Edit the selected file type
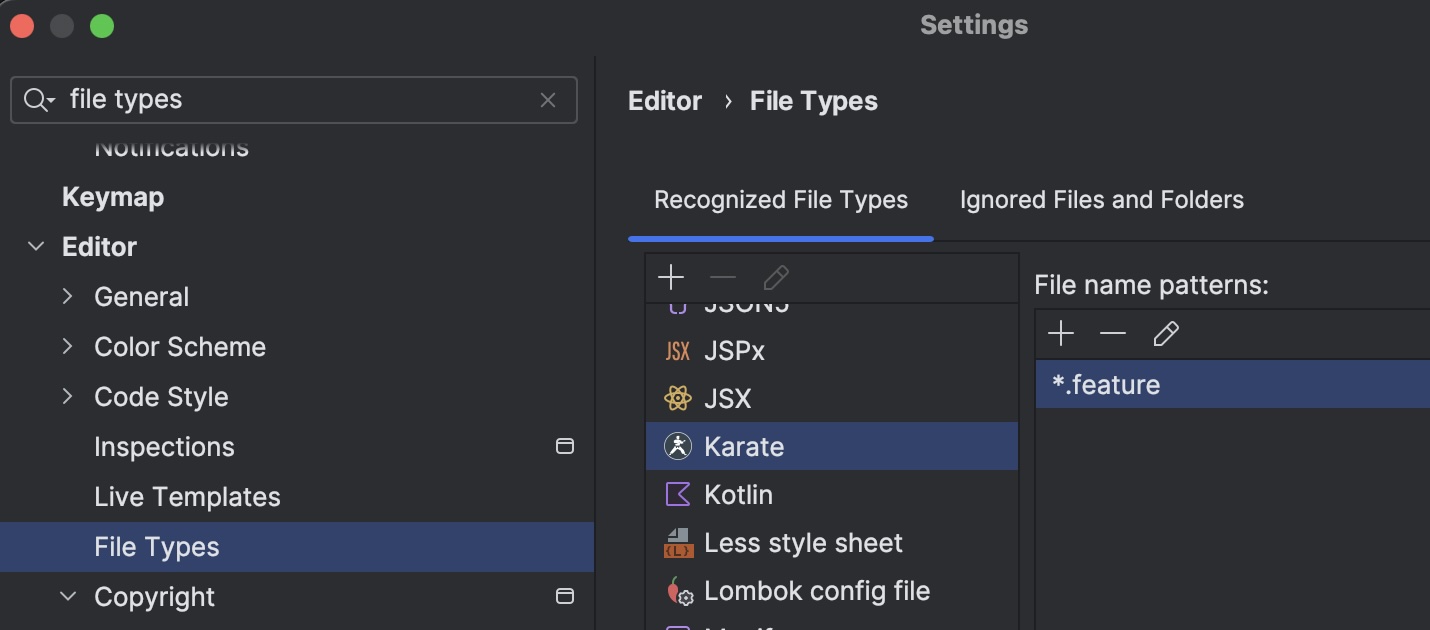This screenshot has width=1430, height=630. [x=775, y=277]
